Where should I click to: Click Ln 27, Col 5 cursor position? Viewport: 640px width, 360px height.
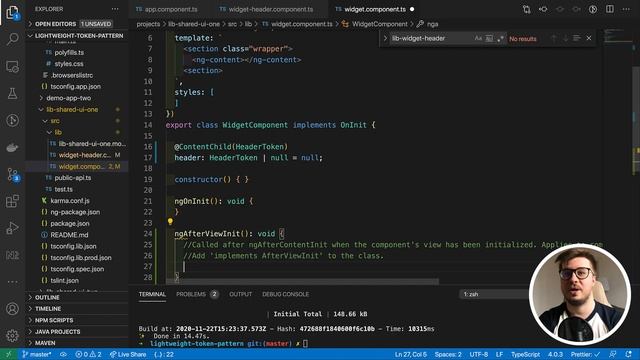[x=411, y=354]
